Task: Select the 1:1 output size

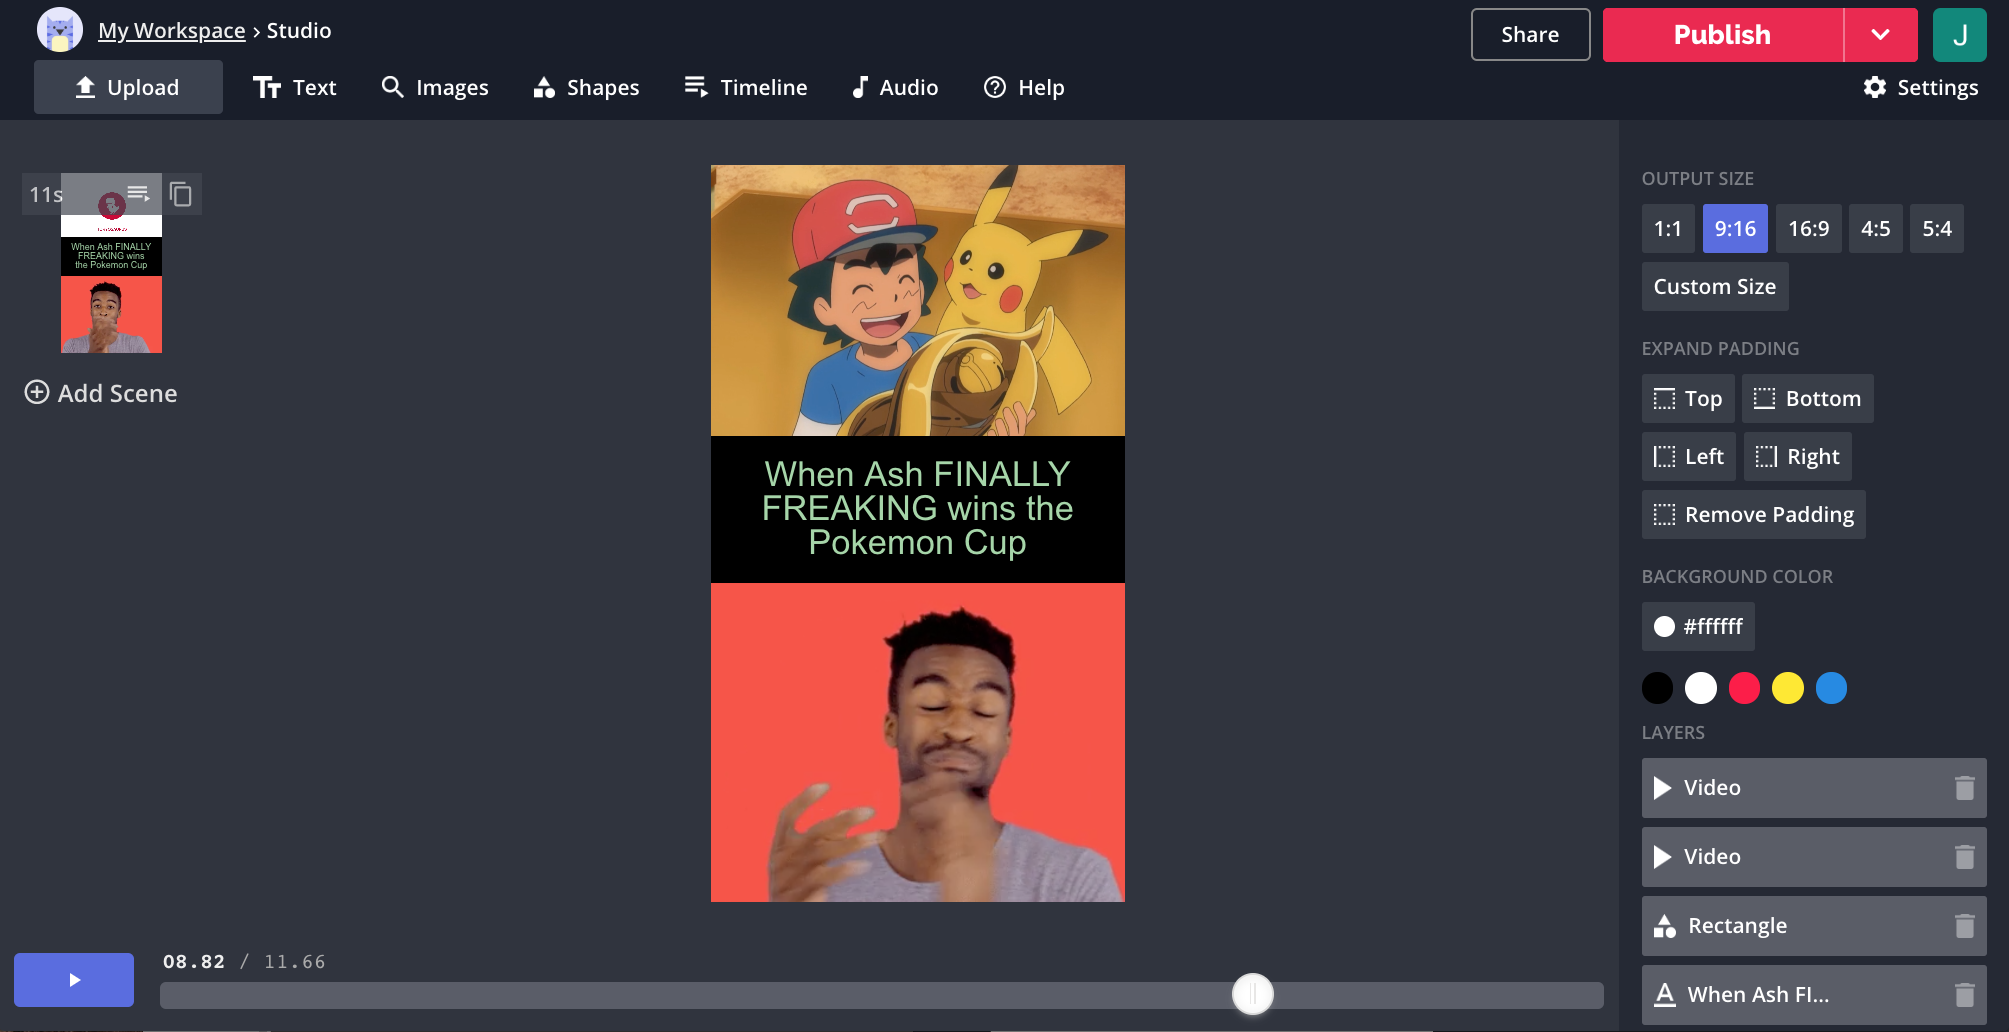Action: click(x=1667, y=229)
